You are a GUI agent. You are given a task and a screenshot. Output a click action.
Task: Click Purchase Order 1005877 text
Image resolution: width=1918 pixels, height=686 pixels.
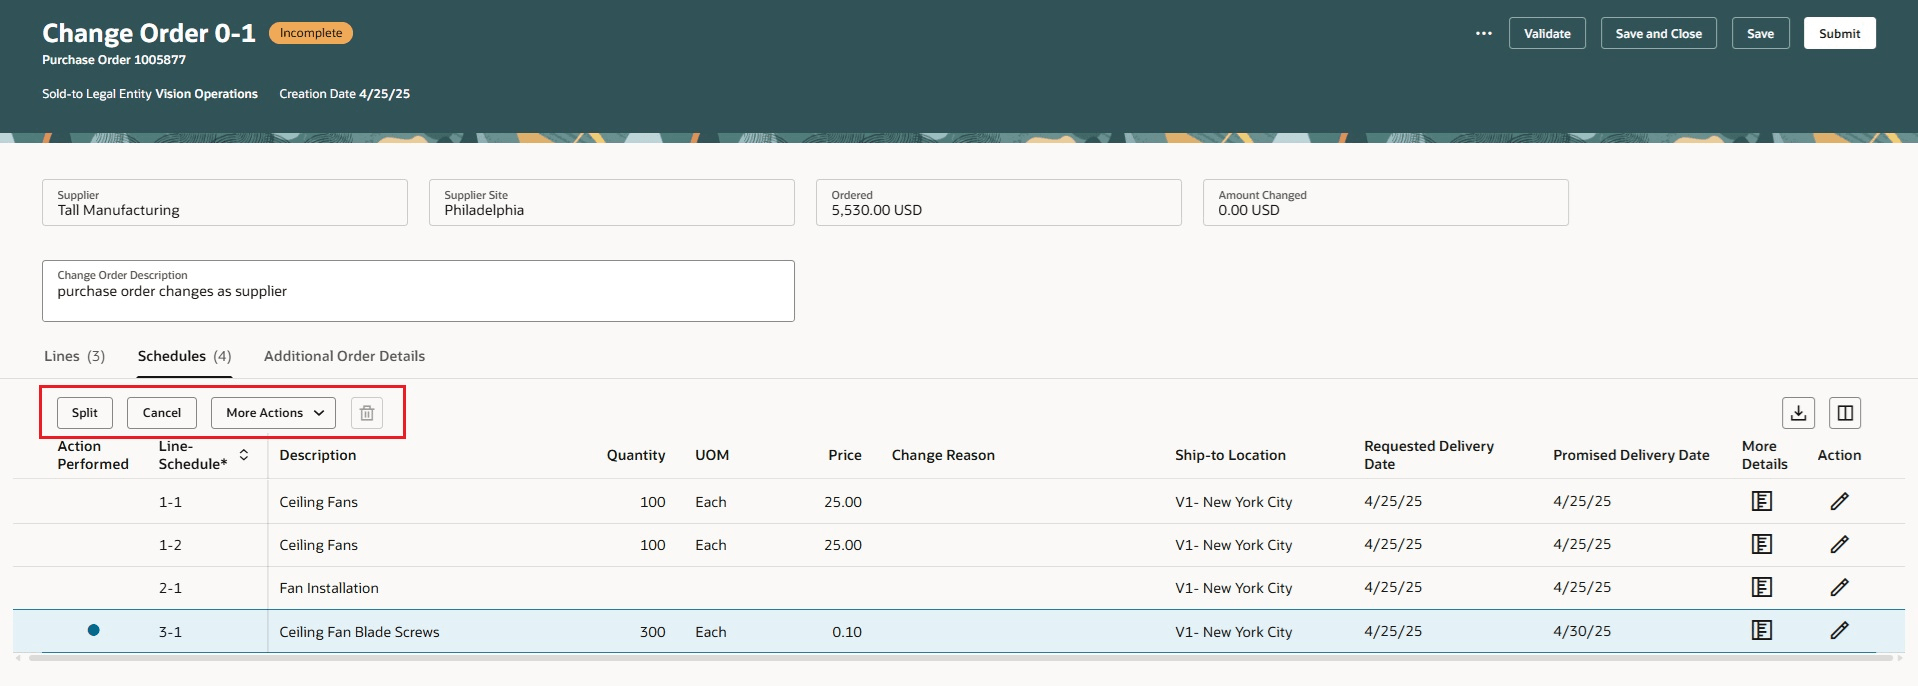click(x=114, y=60)
